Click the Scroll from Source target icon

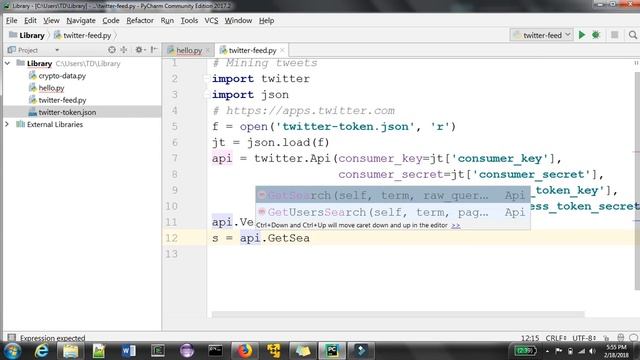[x=111, y=50]
